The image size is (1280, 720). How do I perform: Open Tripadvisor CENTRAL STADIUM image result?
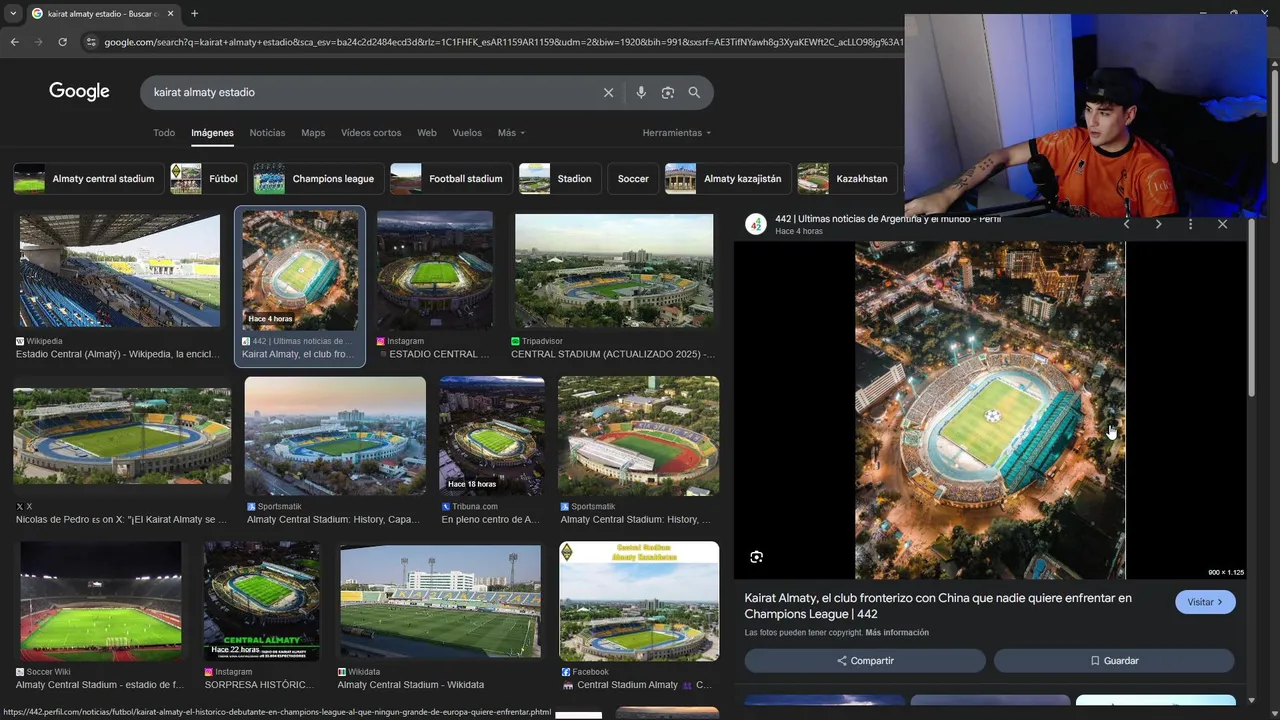pos(614,270)
